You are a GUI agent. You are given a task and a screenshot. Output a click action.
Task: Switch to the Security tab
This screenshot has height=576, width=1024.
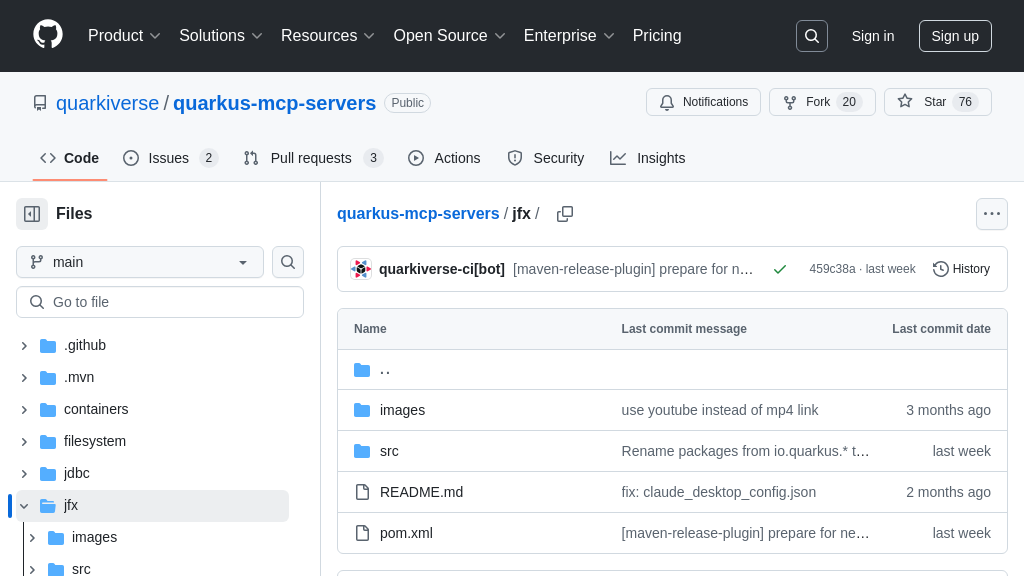(x=545, y=158)
